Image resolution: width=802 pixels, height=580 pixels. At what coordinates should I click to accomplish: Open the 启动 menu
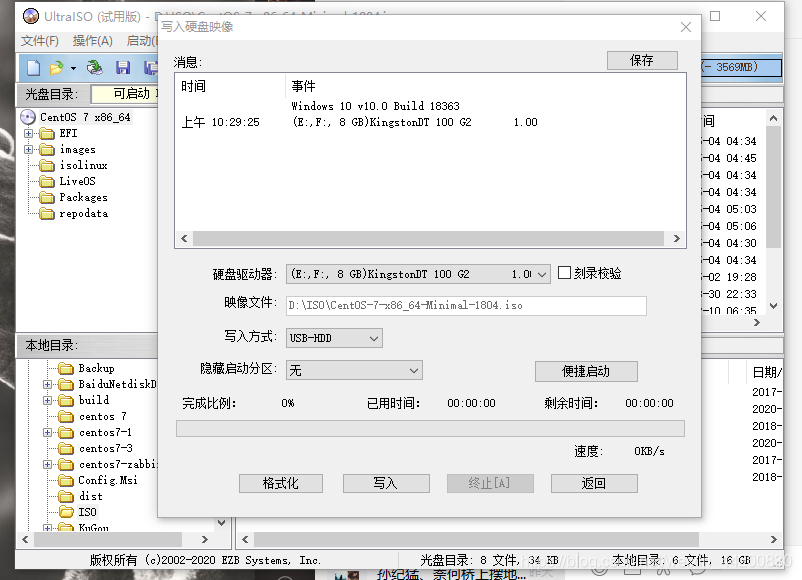coord(142,41)
